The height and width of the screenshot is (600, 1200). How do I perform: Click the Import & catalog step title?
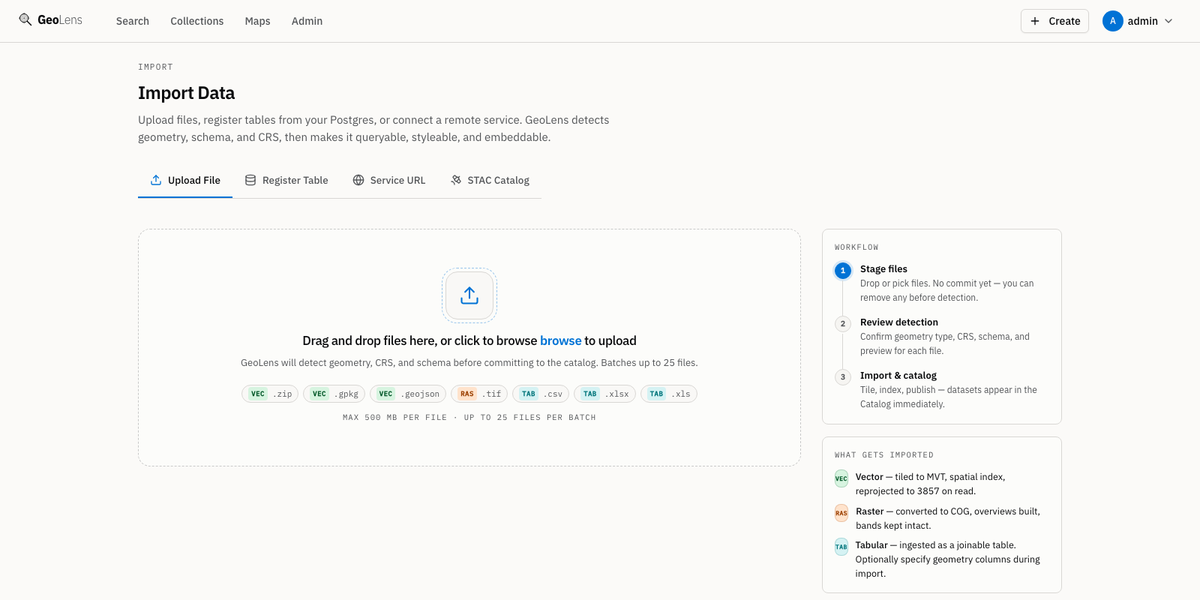pyautogui.click(x=898, y=375)
